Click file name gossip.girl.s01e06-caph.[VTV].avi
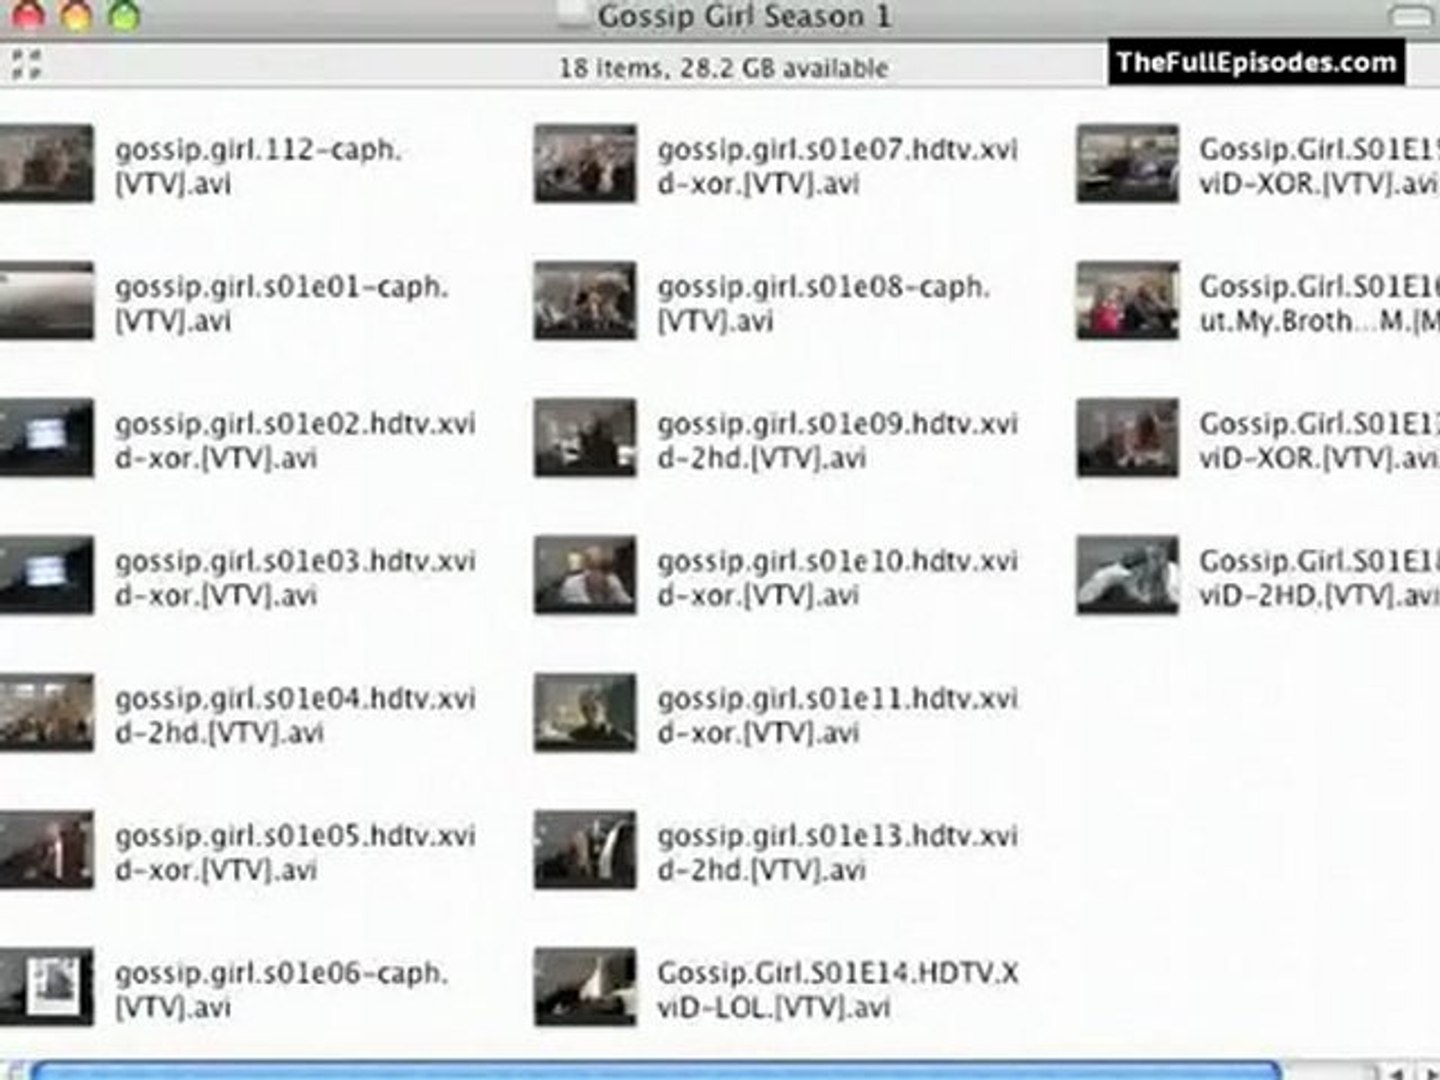Image resolution: width=1440 pixels, height=1080 pixels. click(x=281, y=990)
